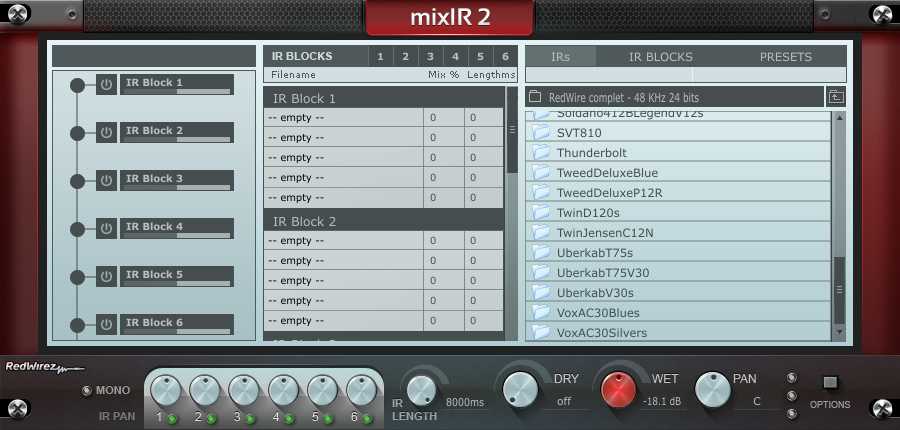Viewport: 900px width, 430px height.
Task: Open the SVT810 folder
Action: (x=579, y=133)
